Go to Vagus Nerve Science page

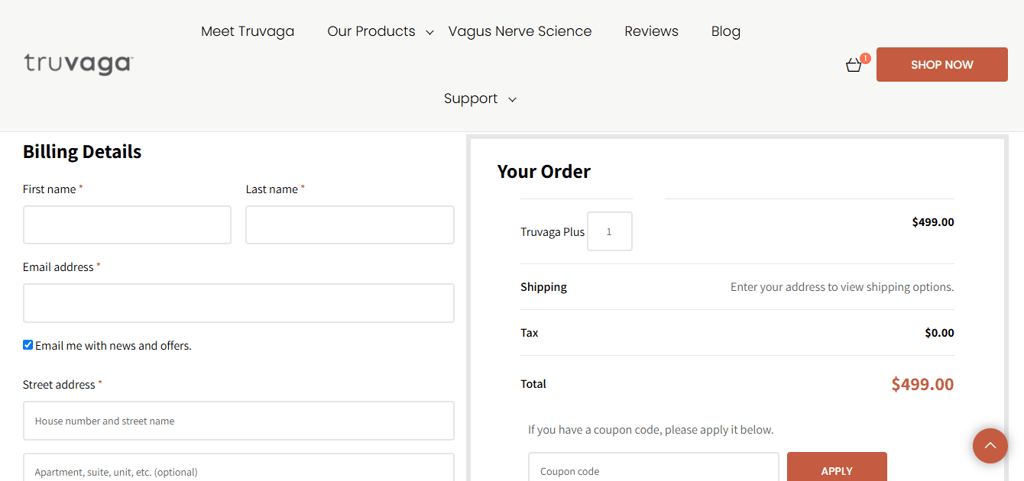click(520, 31)
